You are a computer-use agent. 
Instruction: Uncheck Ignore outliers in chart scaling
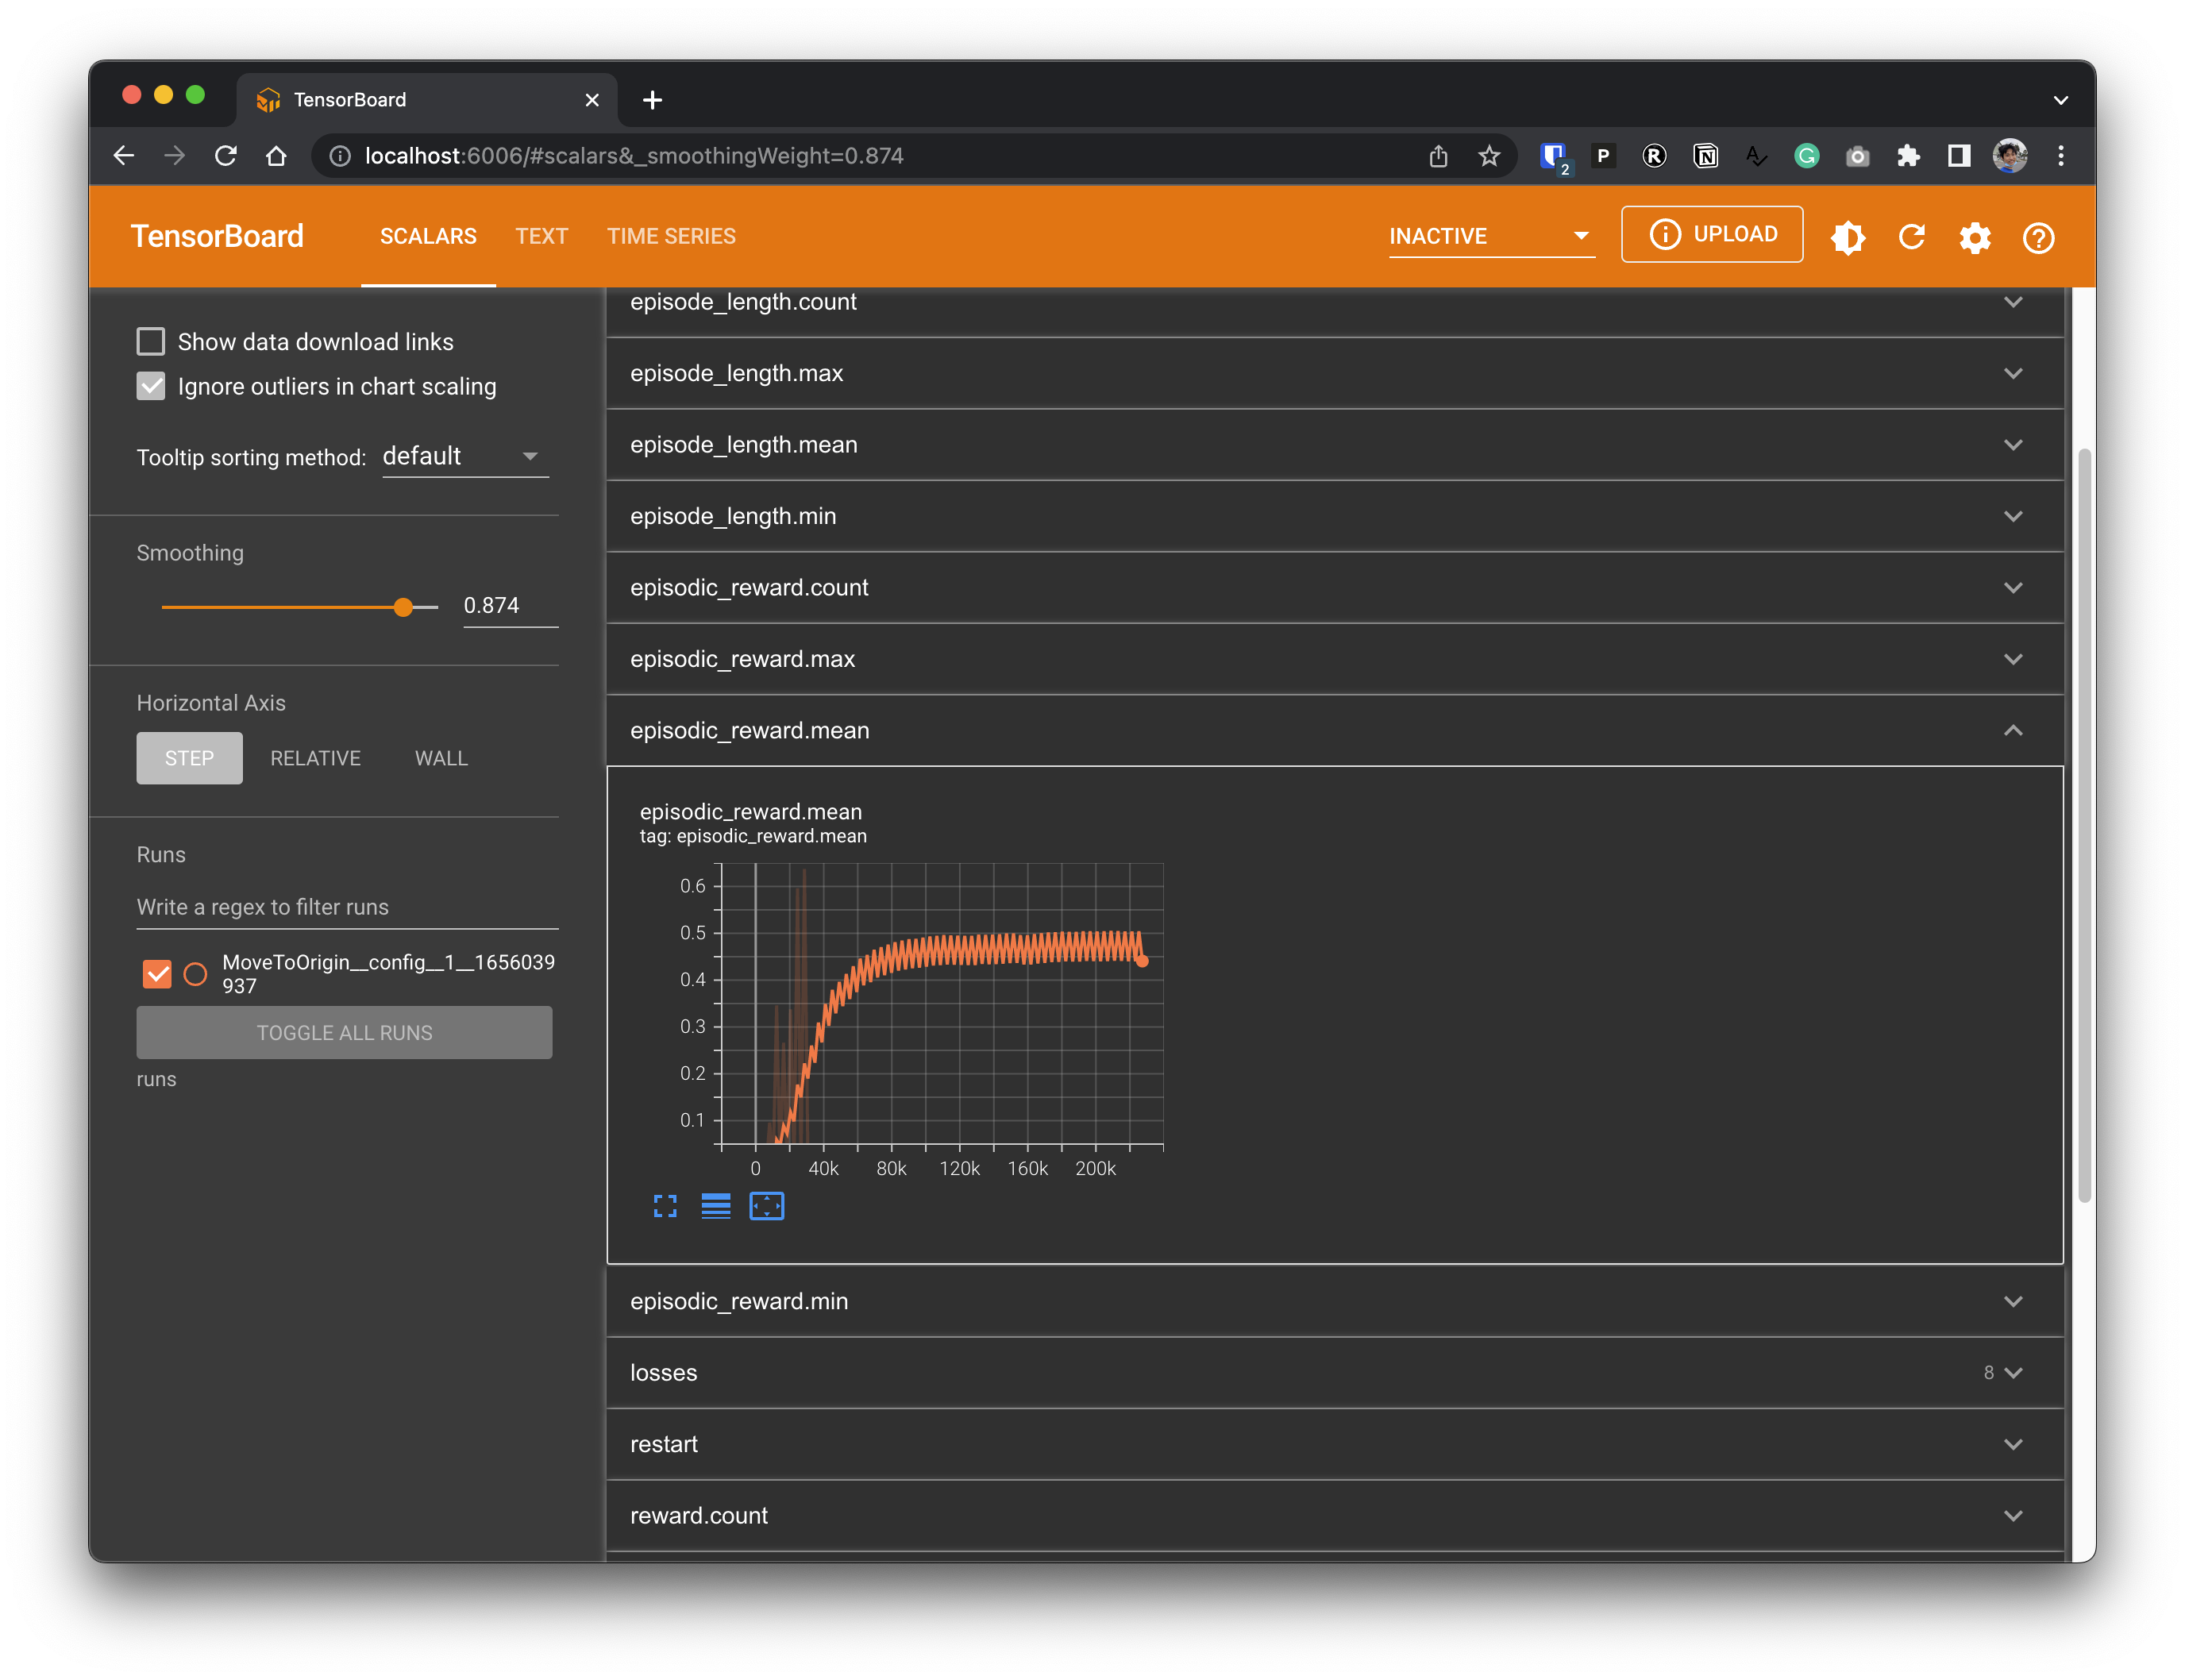pos(151,386)
